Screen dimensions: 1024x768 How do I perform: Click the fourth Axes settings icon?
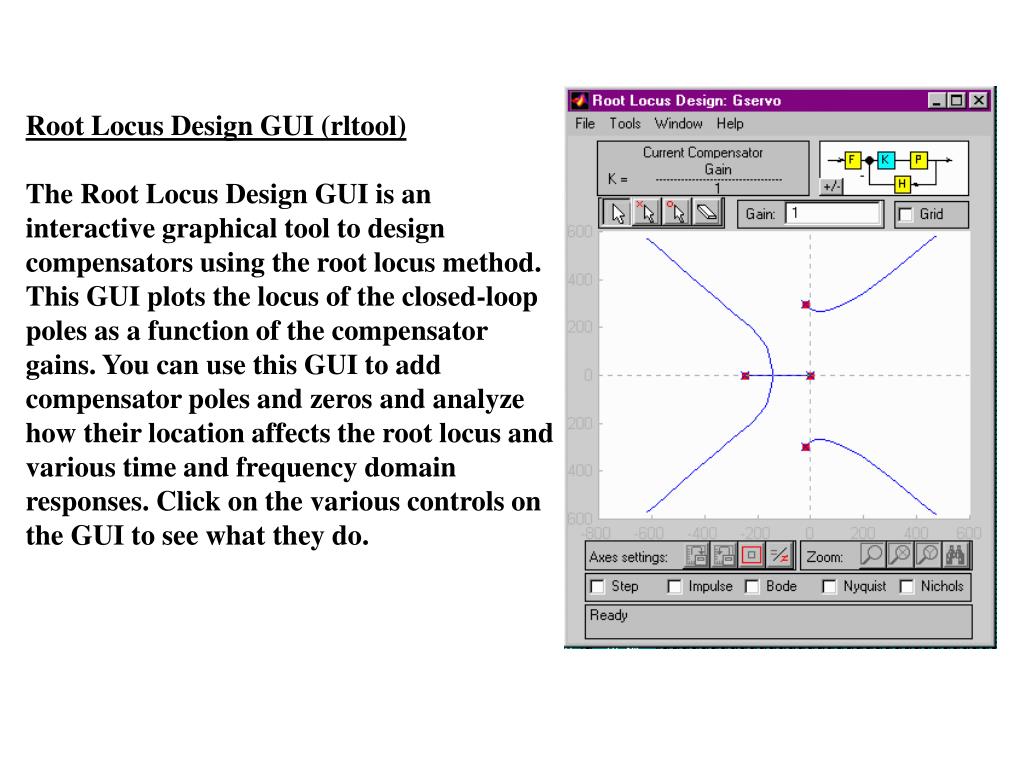(779, 556)
